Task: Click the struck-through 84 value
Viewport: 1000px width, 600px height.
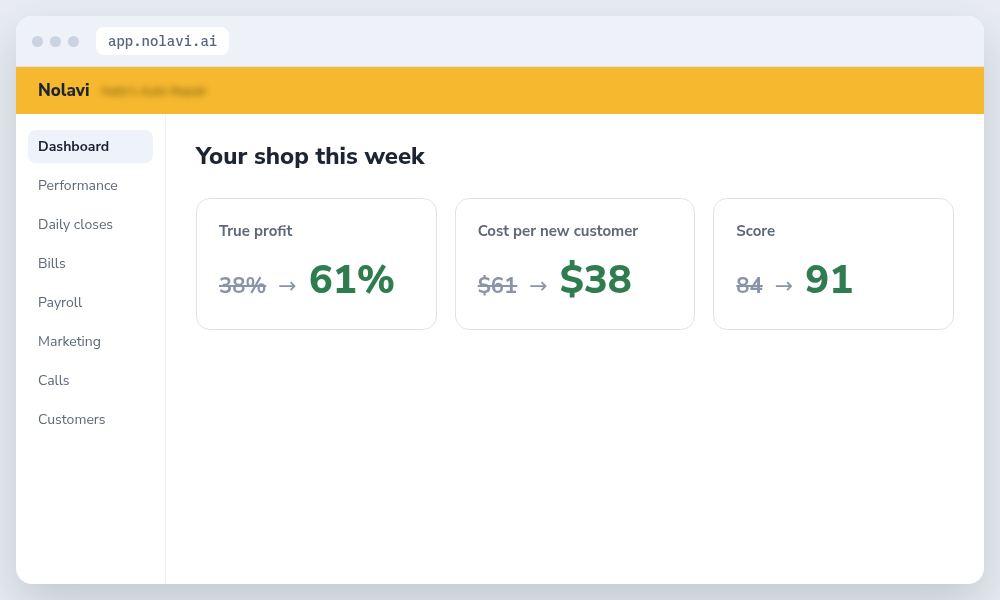Action: (749, 285)
